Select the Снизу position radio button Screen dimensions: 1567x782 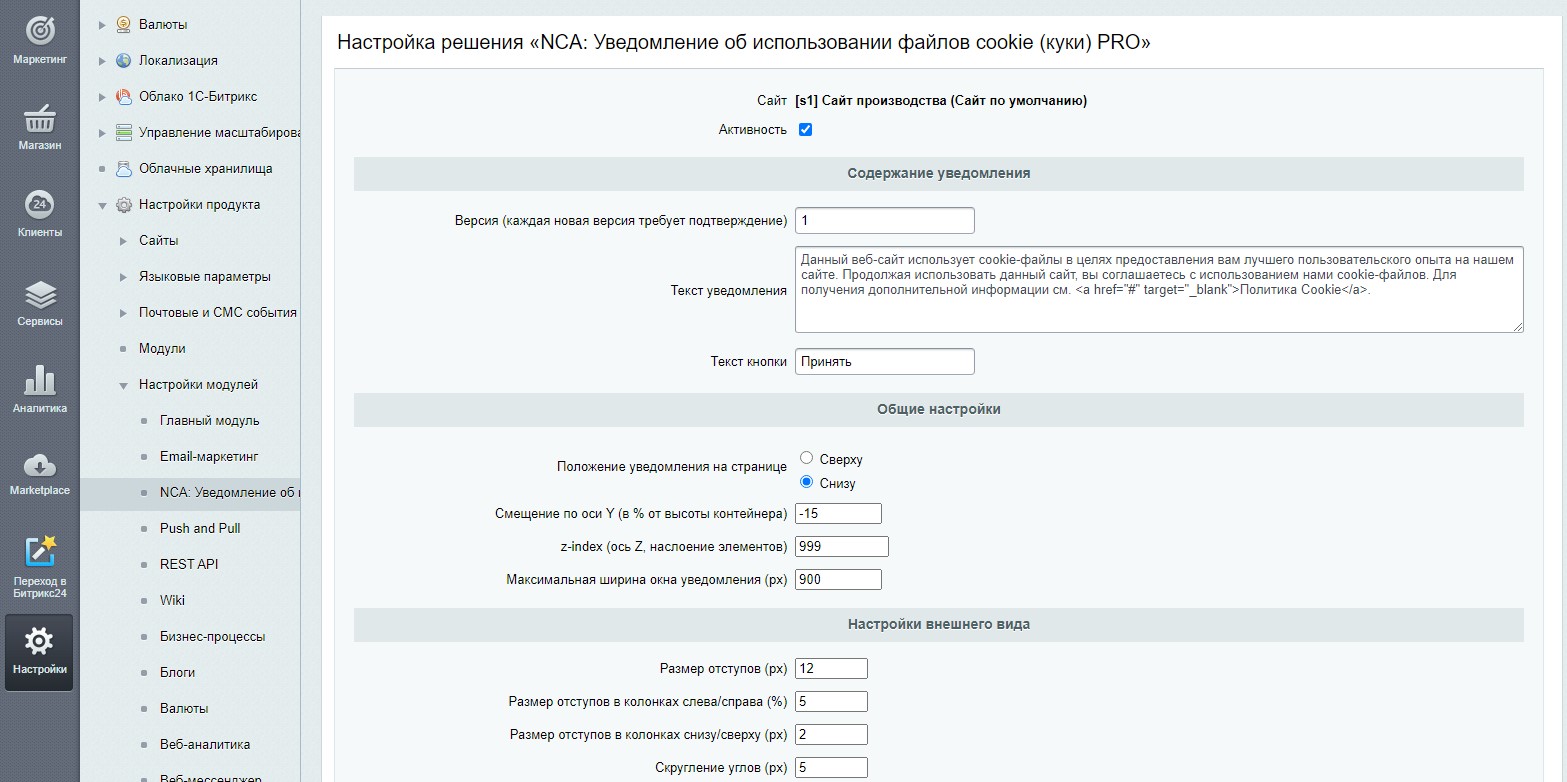pyautogui.click(x=806, y=482)
